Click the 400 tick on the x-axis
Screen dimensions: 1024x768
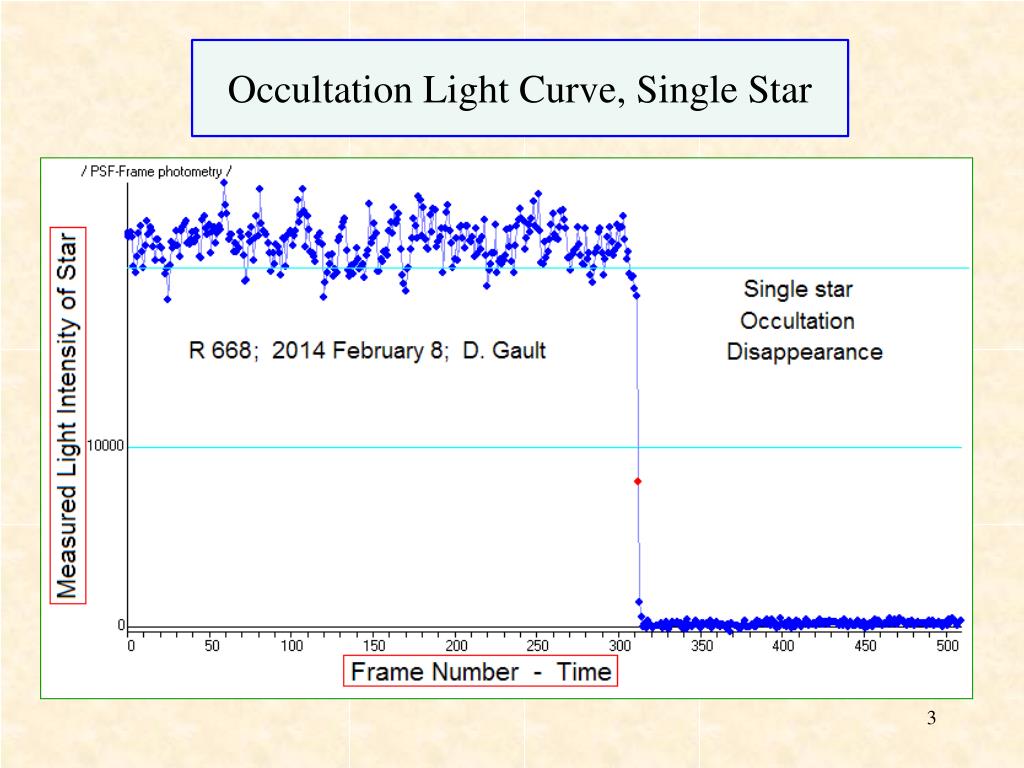(783, 646)
